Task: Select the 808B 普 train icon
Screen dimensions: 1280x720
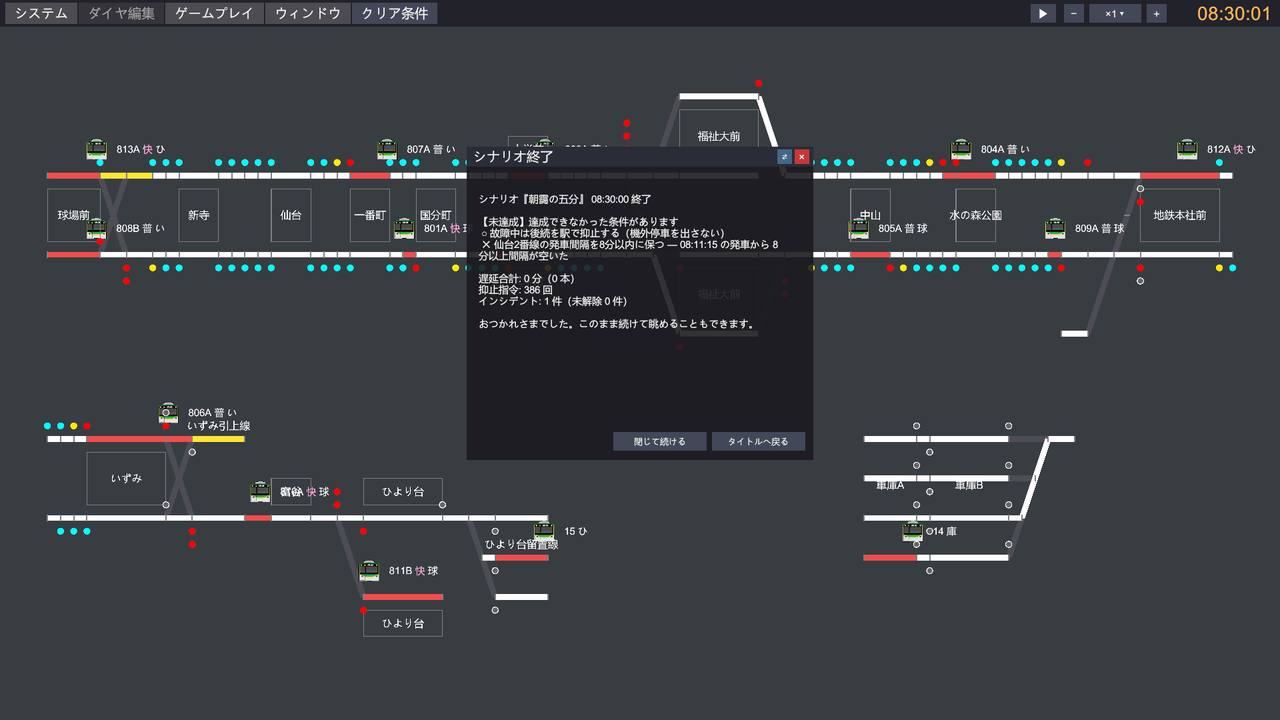Action: (96, 229)
